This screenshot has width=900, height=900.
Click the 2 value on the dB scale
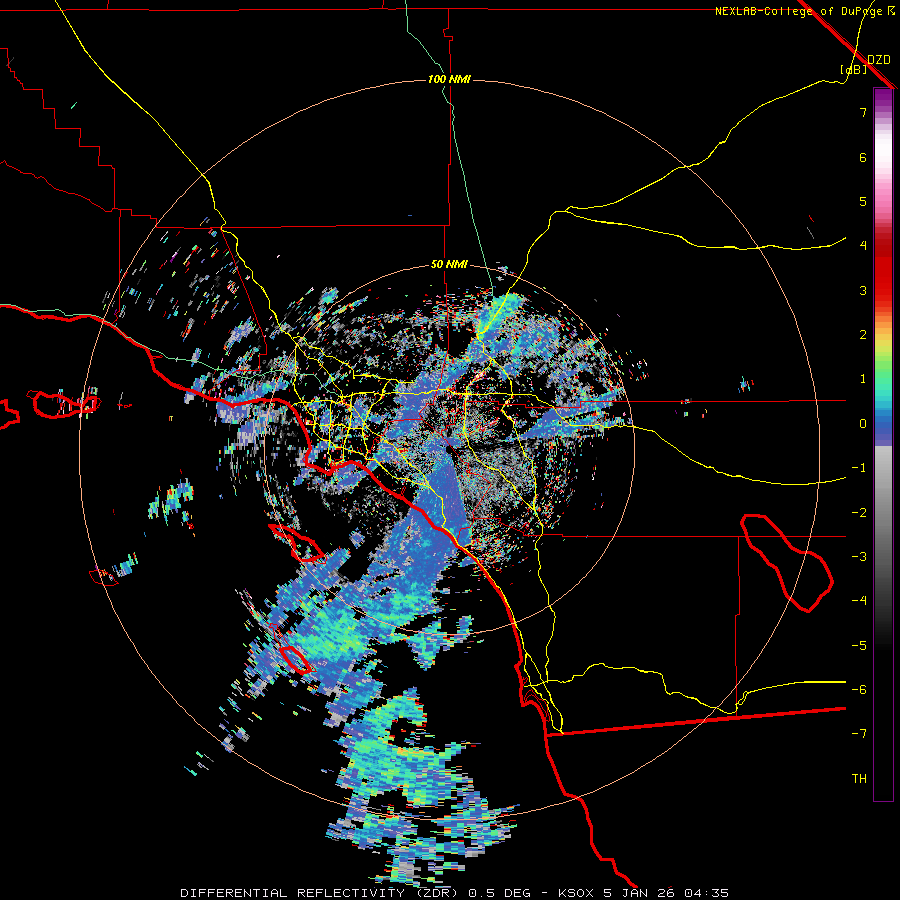863,335
